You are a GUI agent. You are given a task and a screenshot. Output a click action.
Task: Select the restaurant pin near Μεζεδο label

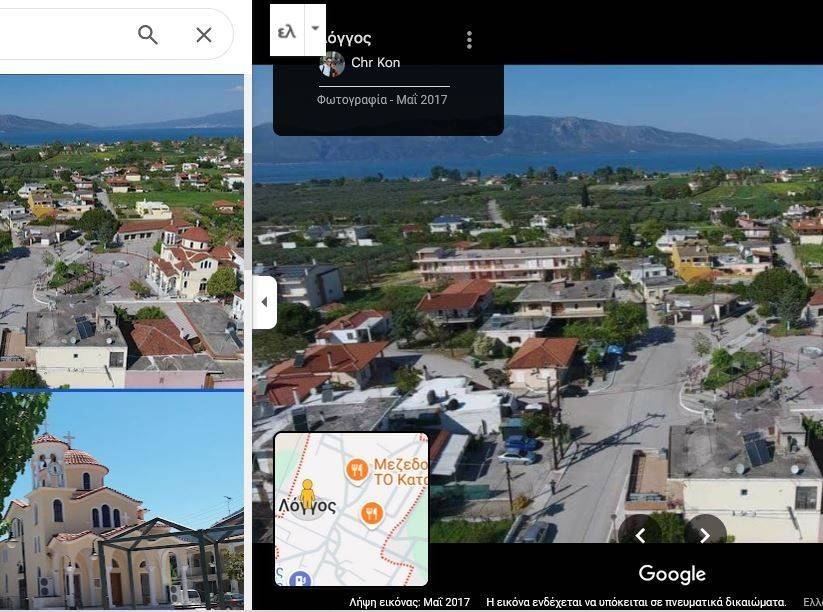tap(357, 469)
